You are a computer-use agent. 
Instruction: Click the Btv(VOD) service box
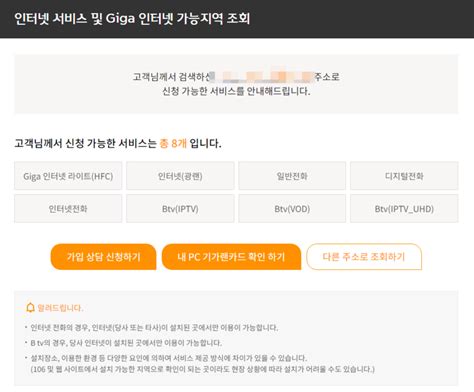(292, 209)
